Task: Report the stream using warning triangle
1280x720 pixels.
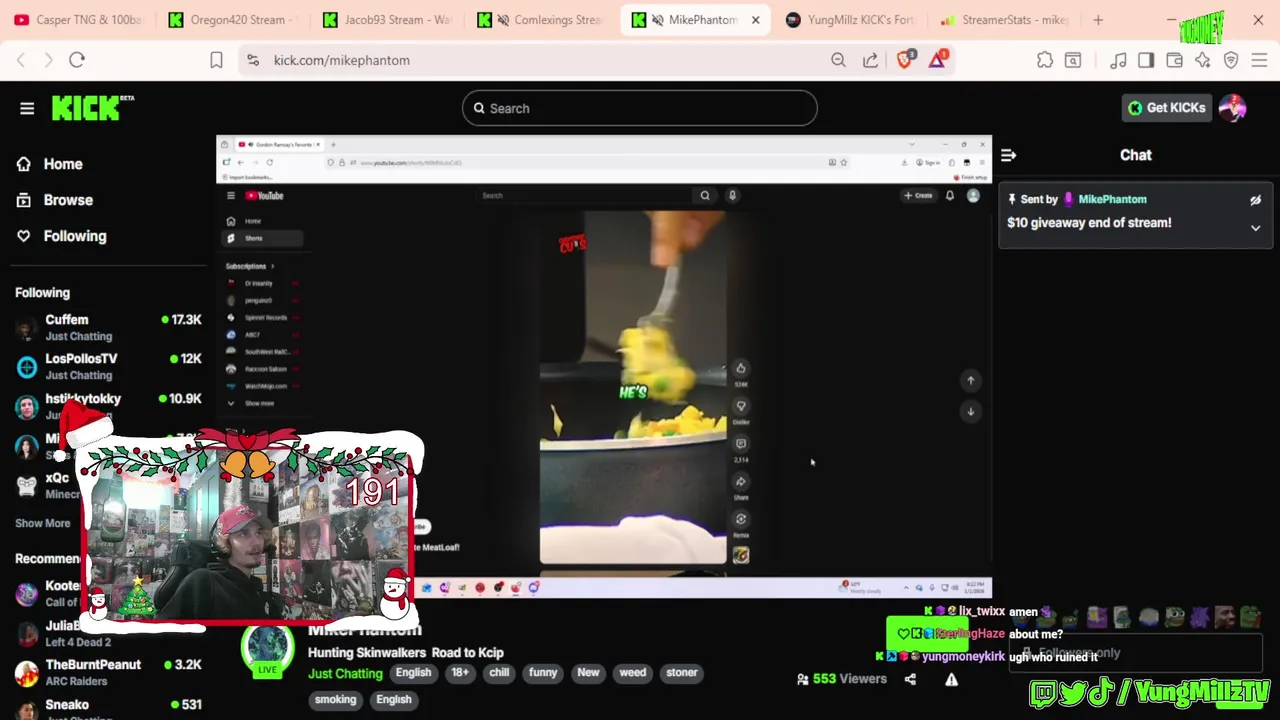Action: pyautogui.click(x=951, y=679)
